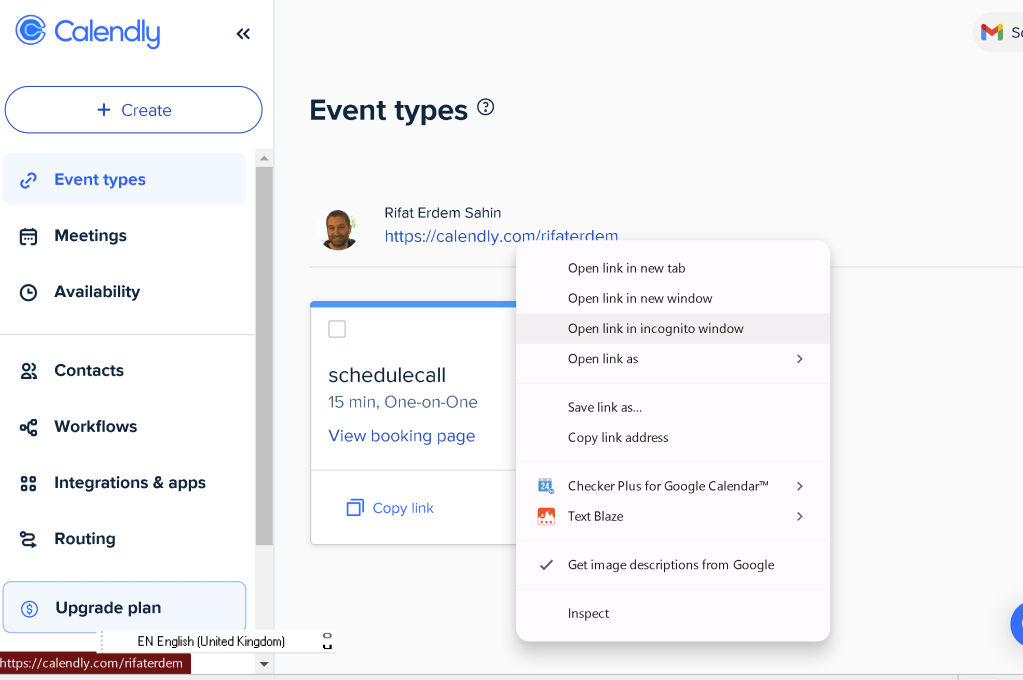Click EN English (United Kingdom) language bar
Viewport: 1023px width, 680px height.
click(211, 641)
